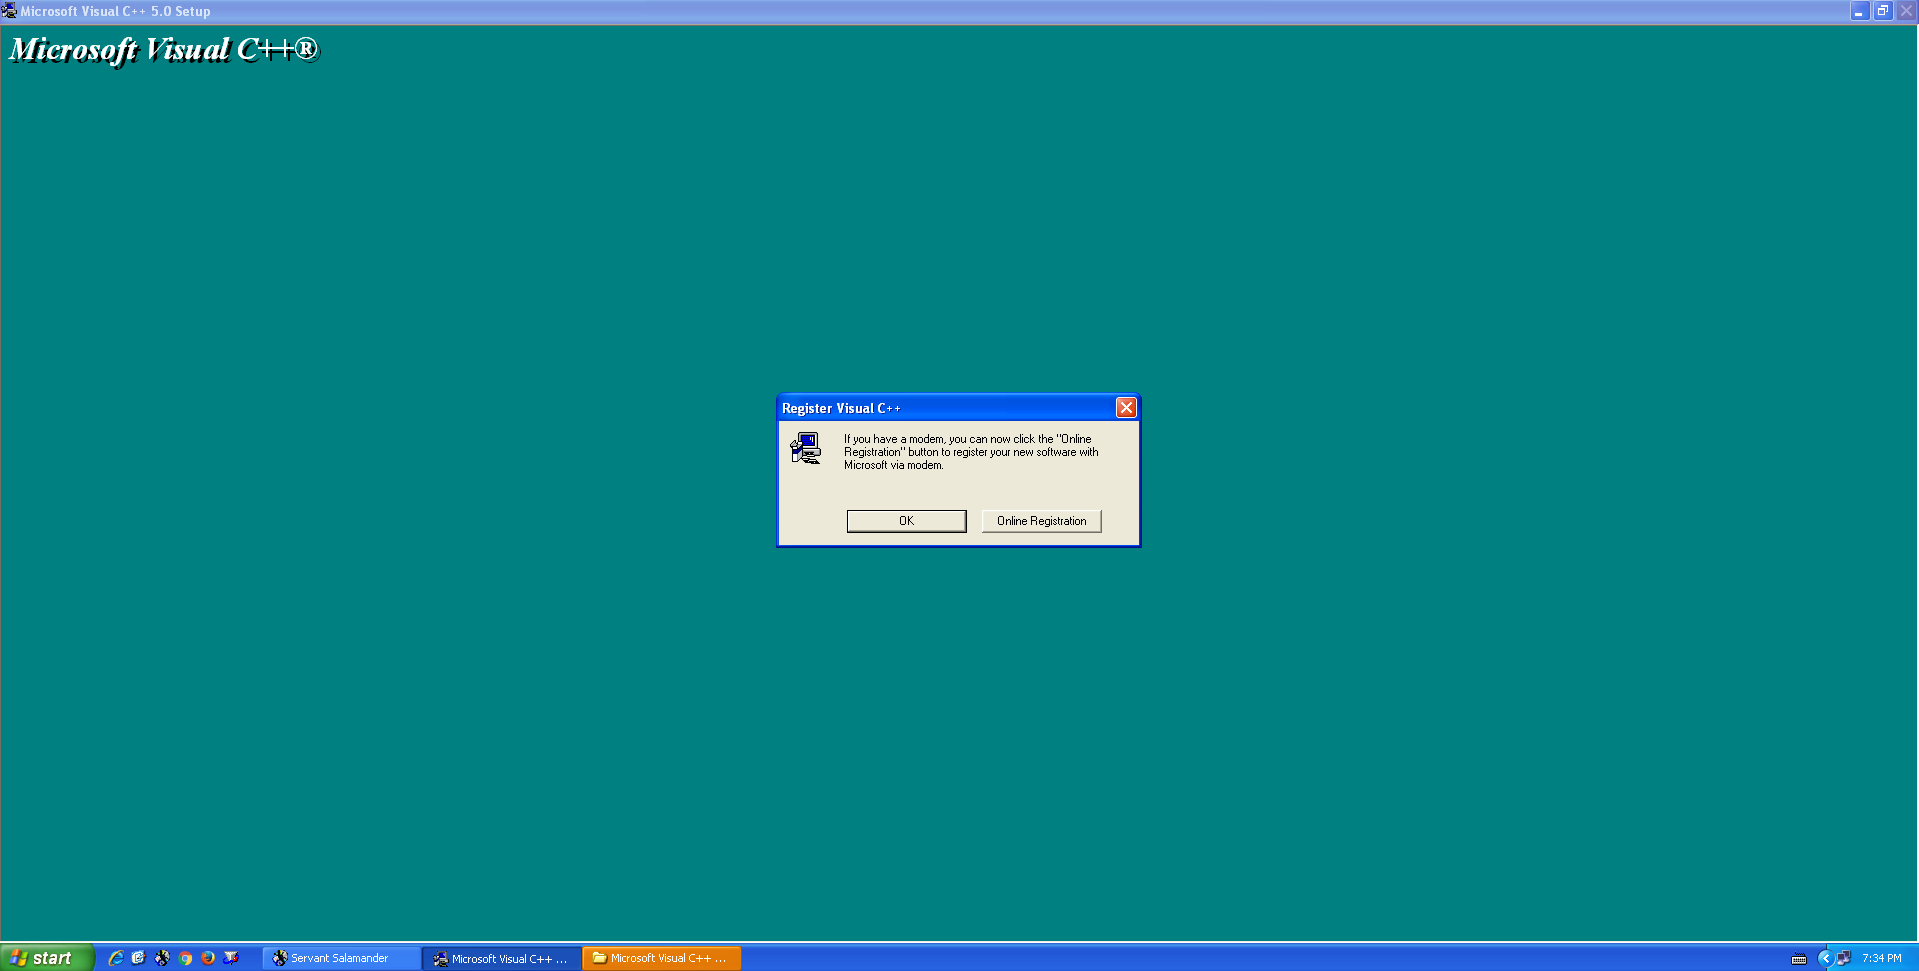Click the setup window title bar icon

pyautogui.click(x=9, y=11)
